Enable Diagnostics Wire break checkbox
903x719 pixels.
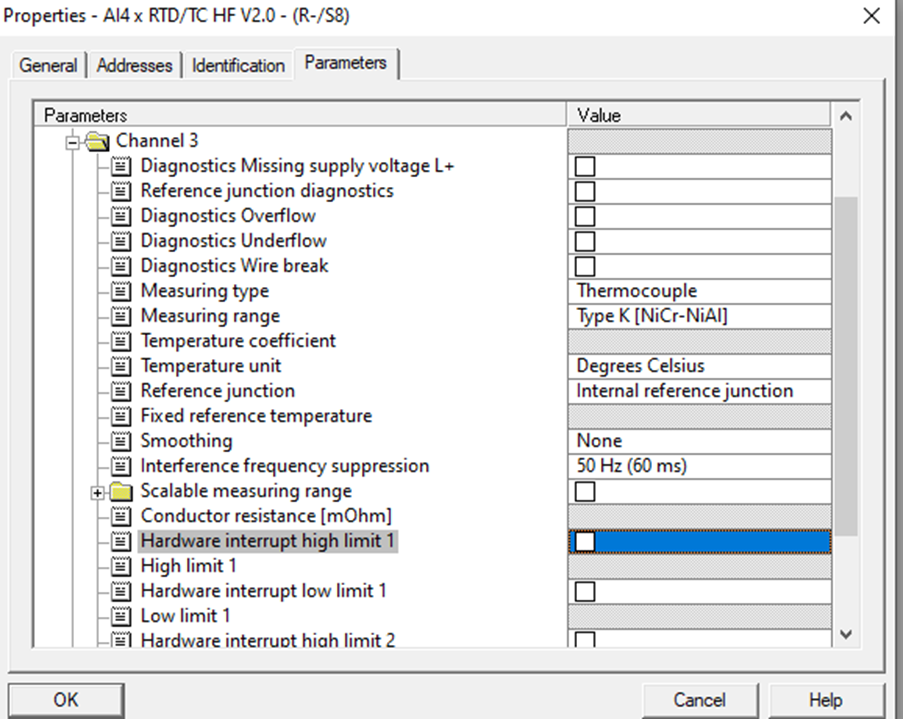(x=585, y=266)
